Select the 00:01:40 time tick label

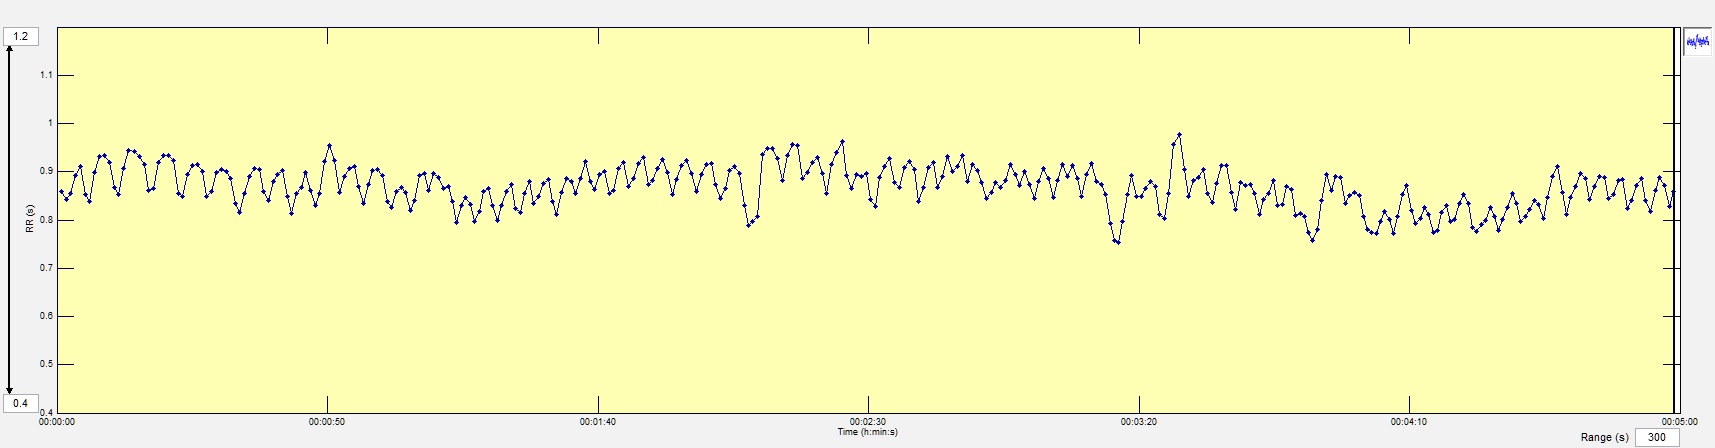[598, 422]
